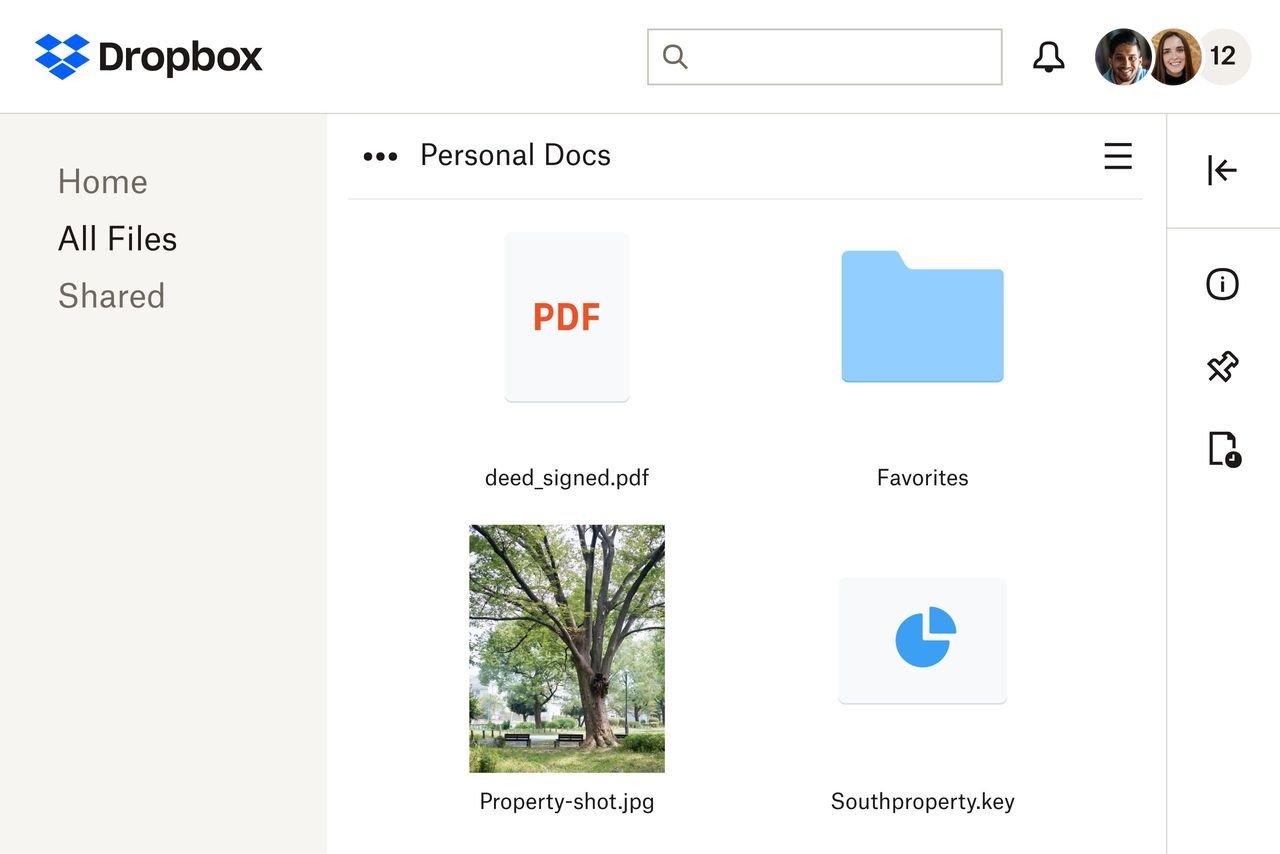Select the blue Favorites folder icon
The height and width of the screenshot is (854, 1280).
[x=922, y=317]
